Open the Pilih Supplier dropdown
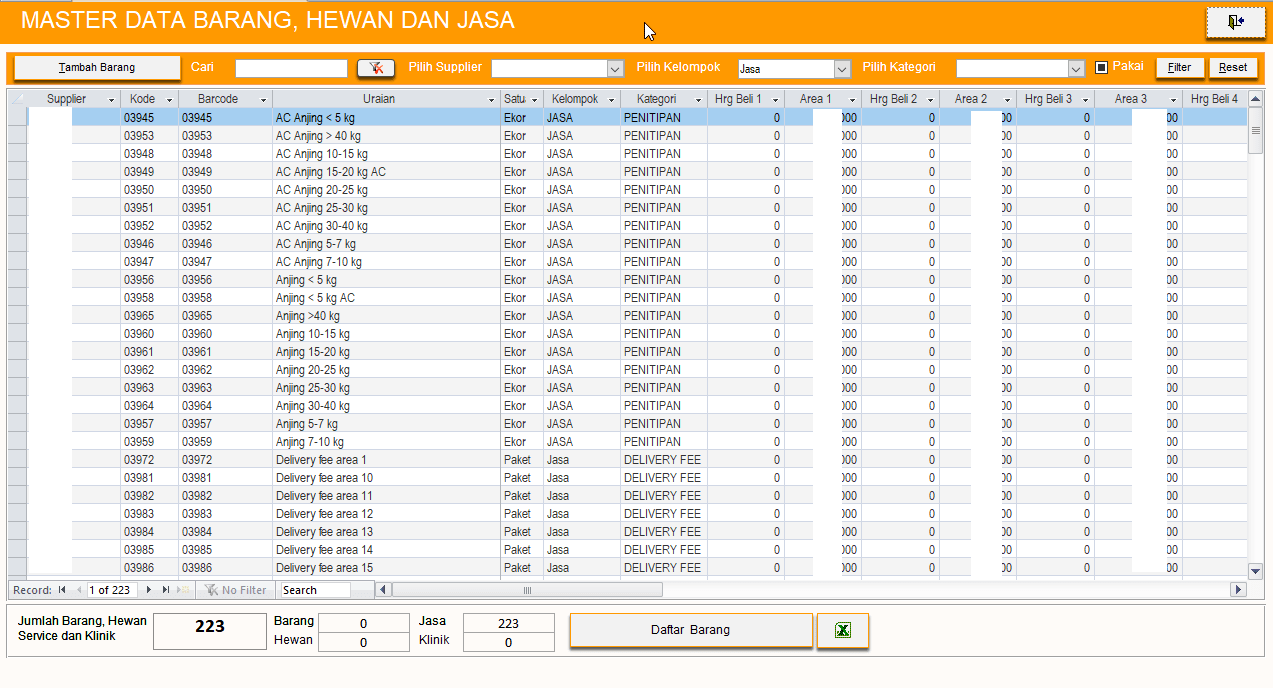Viewport: 1273px width, 688px height. click(x=615, y=69)
